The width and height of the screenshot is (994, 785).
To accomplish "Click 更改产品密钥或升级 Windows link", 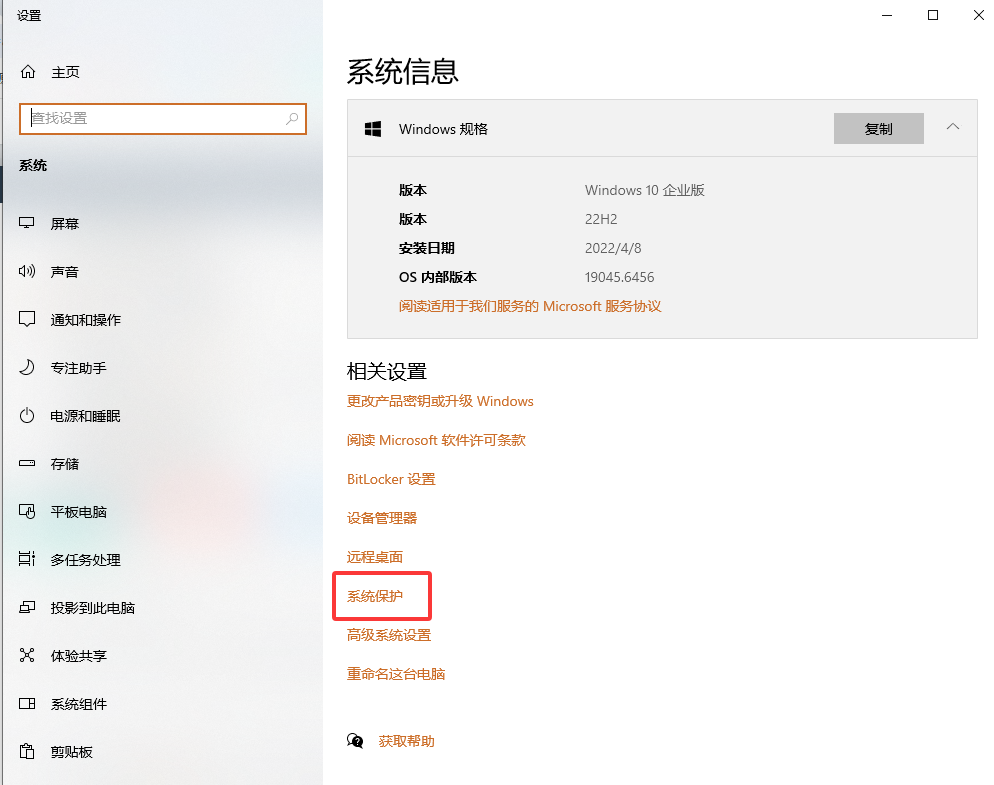I will coord(440,401).
